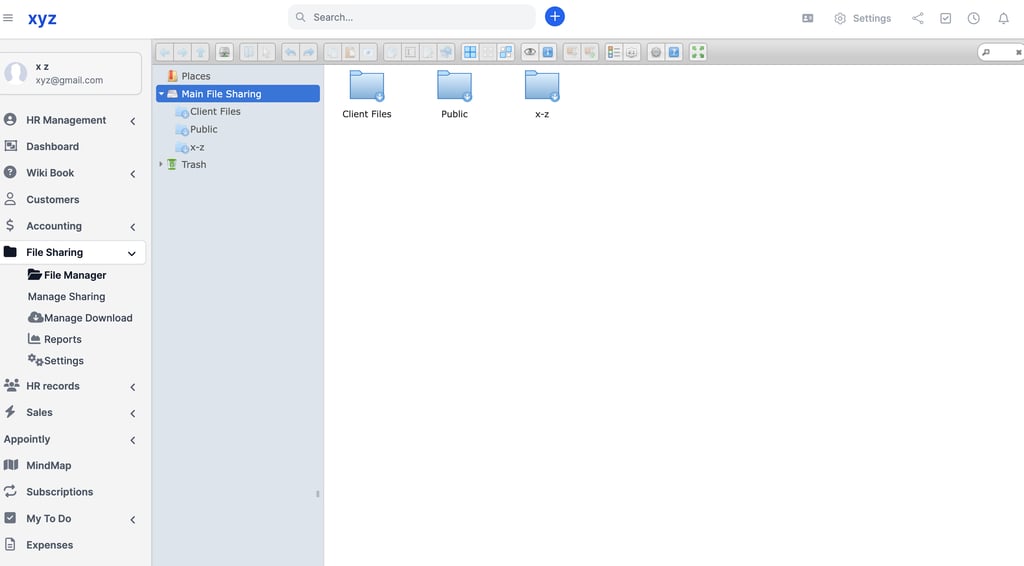Click the Create archive icon in toolbar
1024x566 pixels.
click(590, 52)
